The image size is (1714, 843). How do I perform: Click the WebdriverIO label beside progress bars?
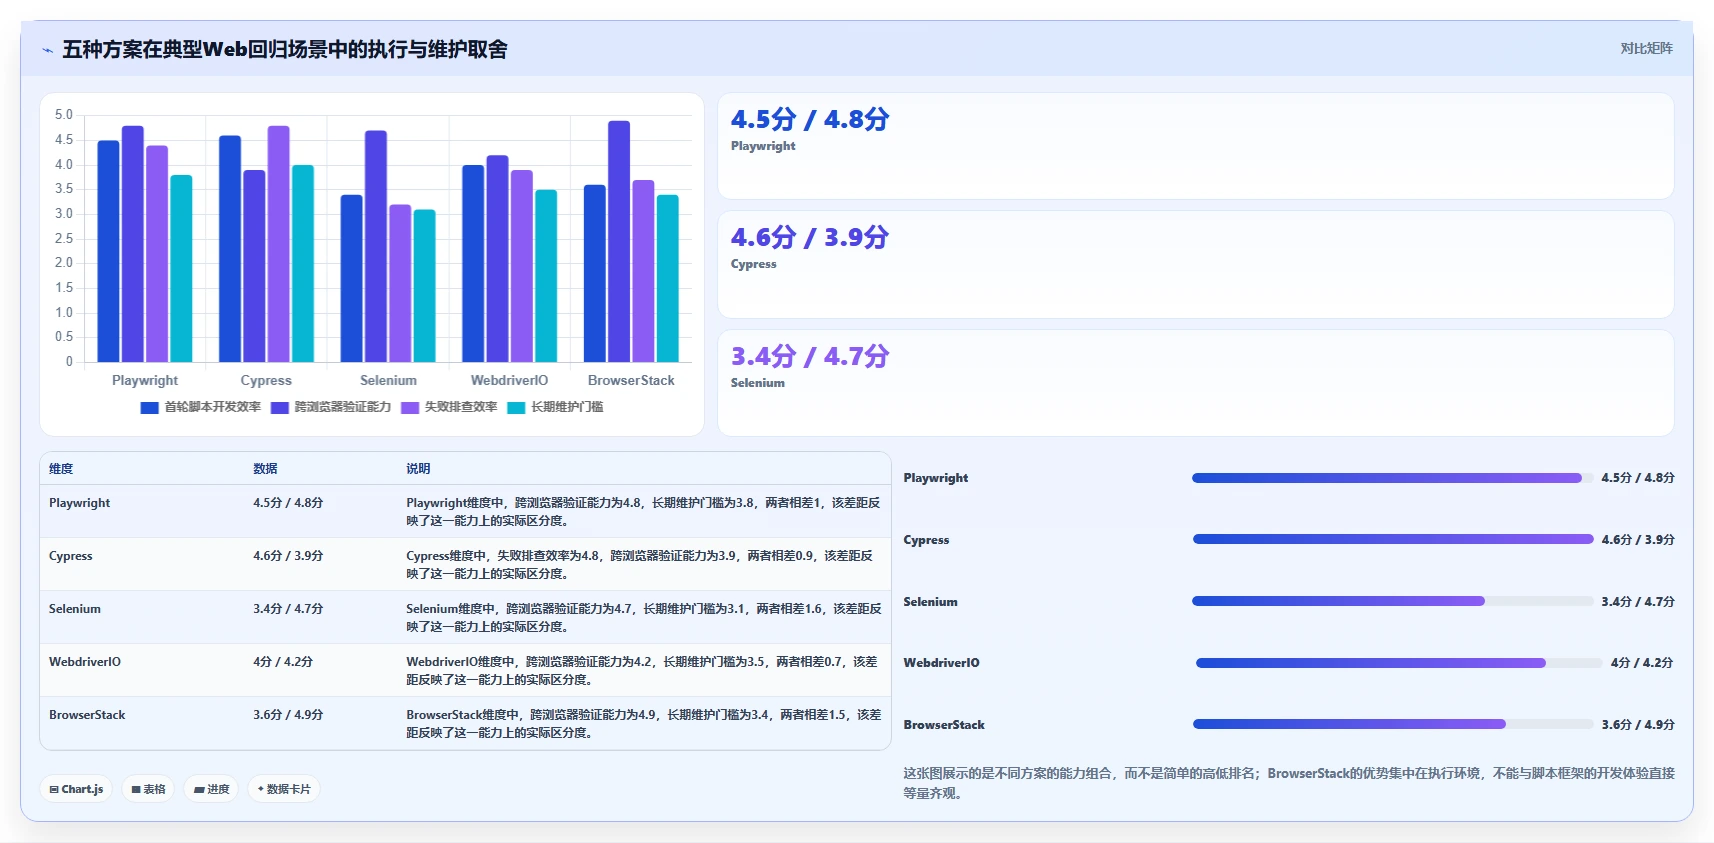pos(942,663)
